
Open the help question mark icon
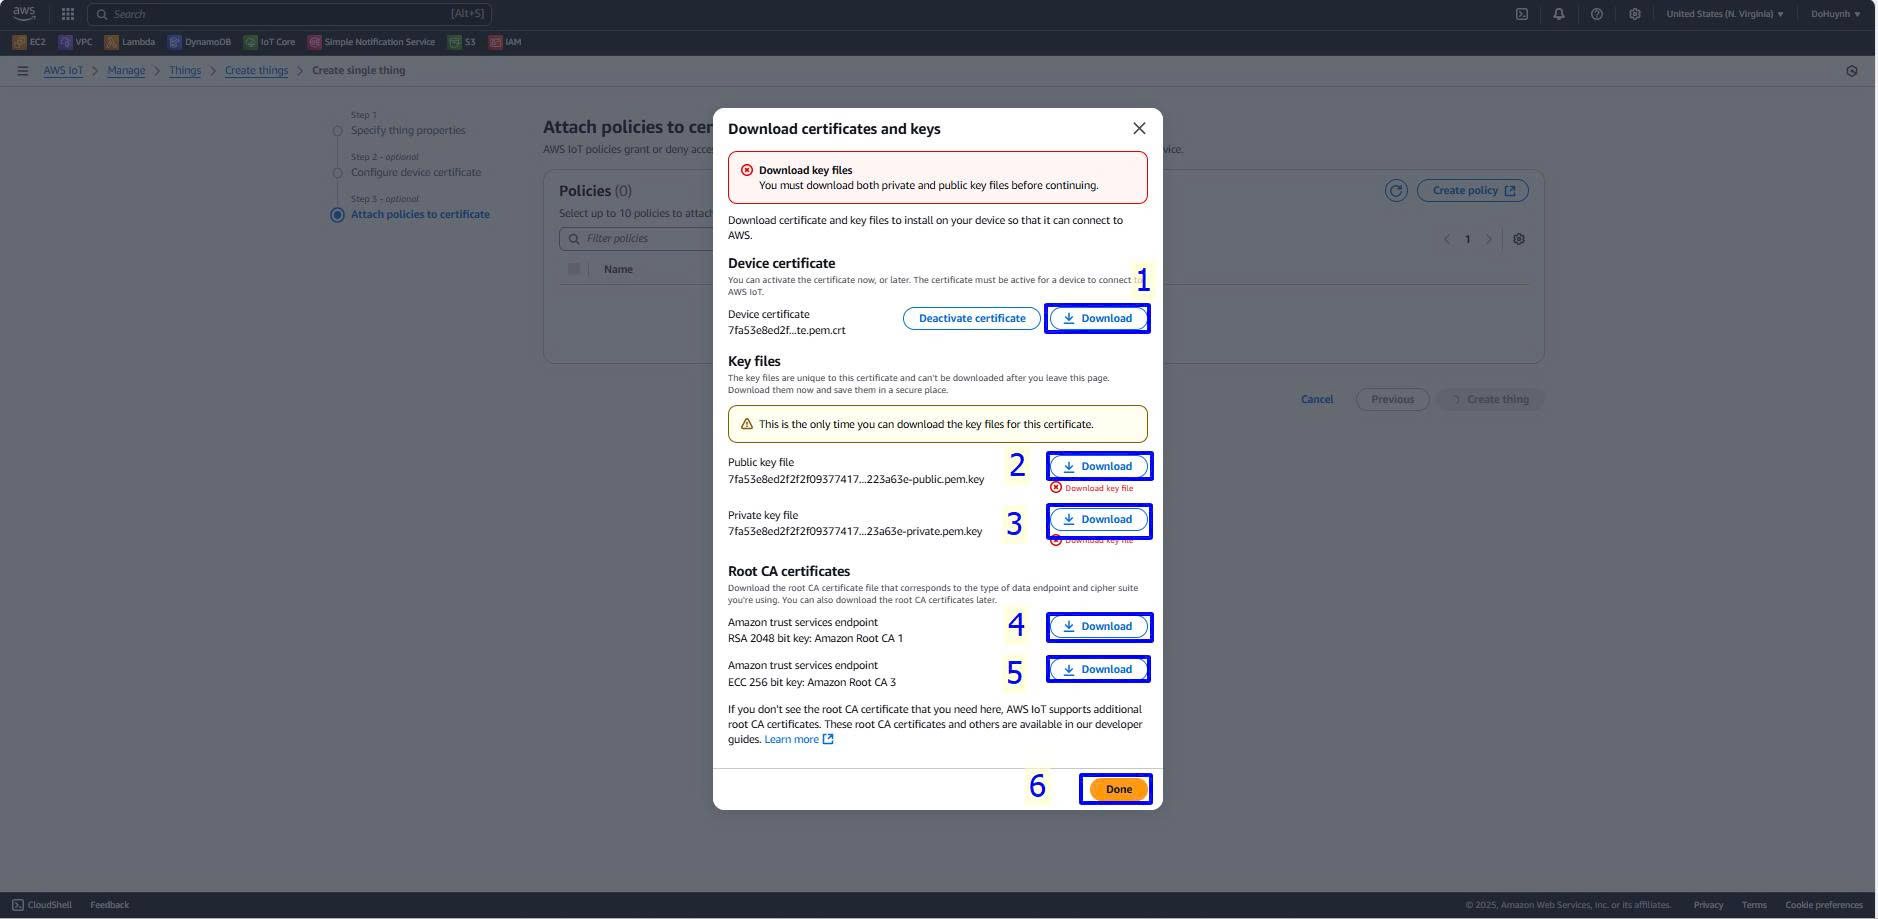(1596, 14)
